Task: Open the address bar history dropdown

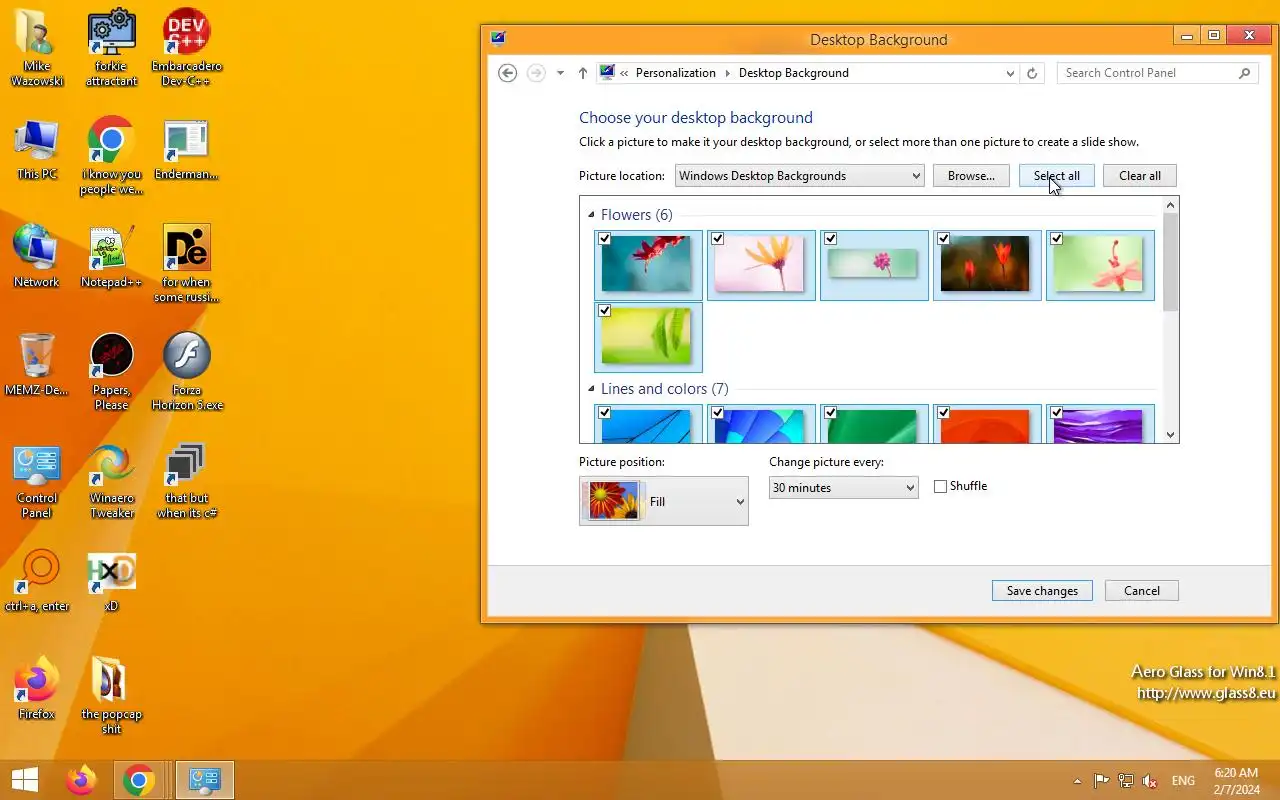Action: (x=1010, y=73)
